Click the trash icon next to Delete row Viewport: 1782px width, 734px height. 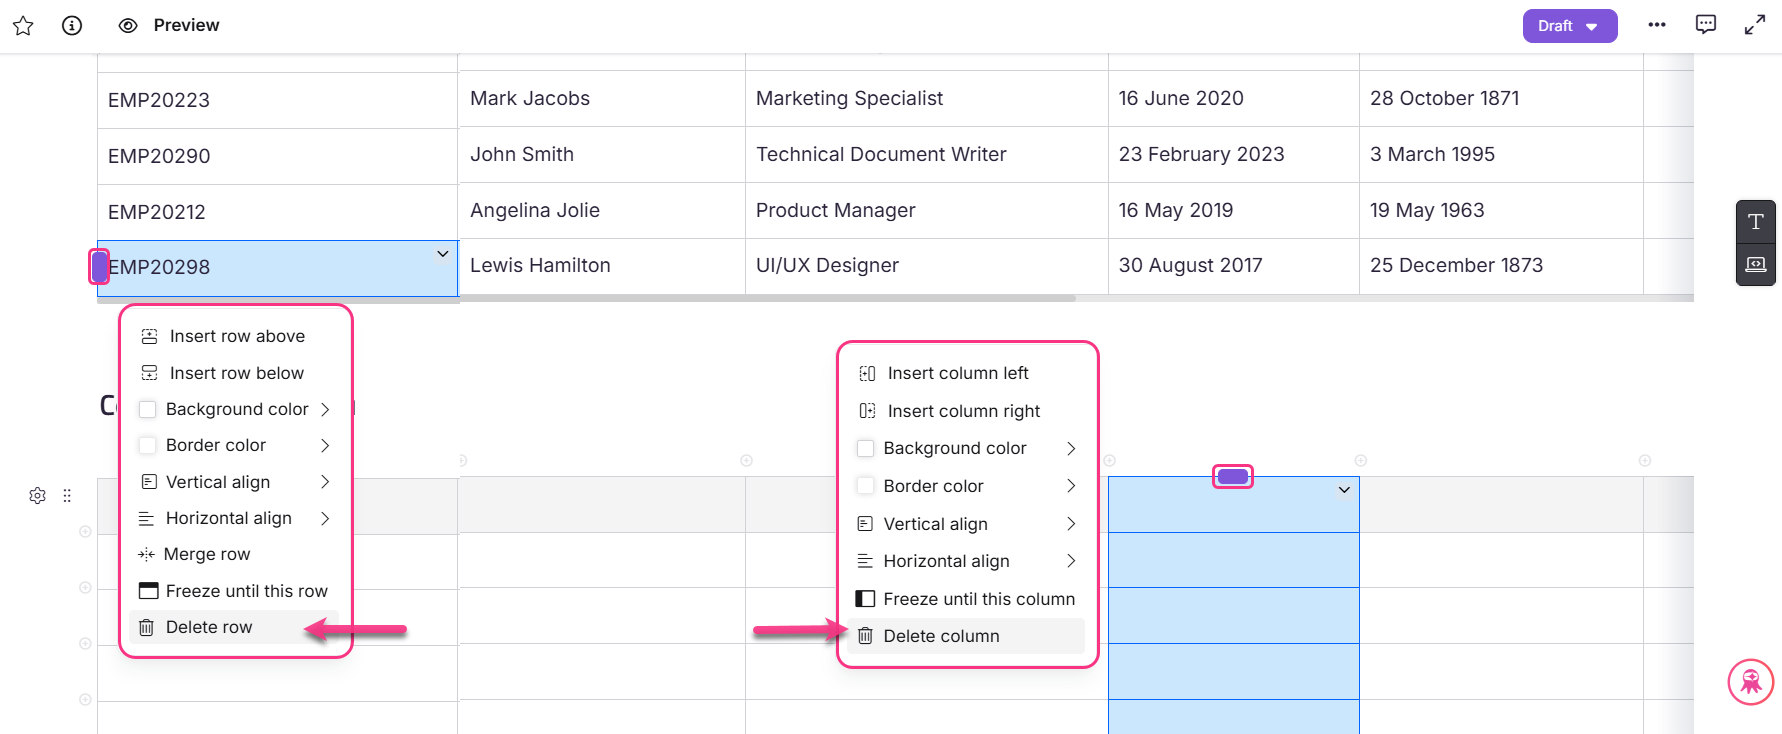click(147, 627)
